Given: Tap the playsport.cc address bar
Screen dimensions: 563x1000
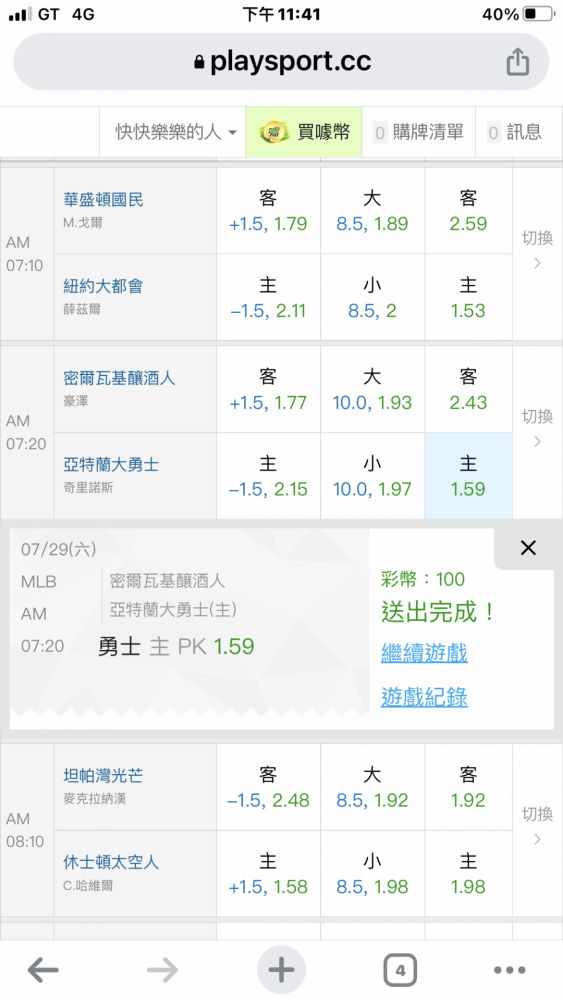Looking at the screenshot, I should coord(281,62).
